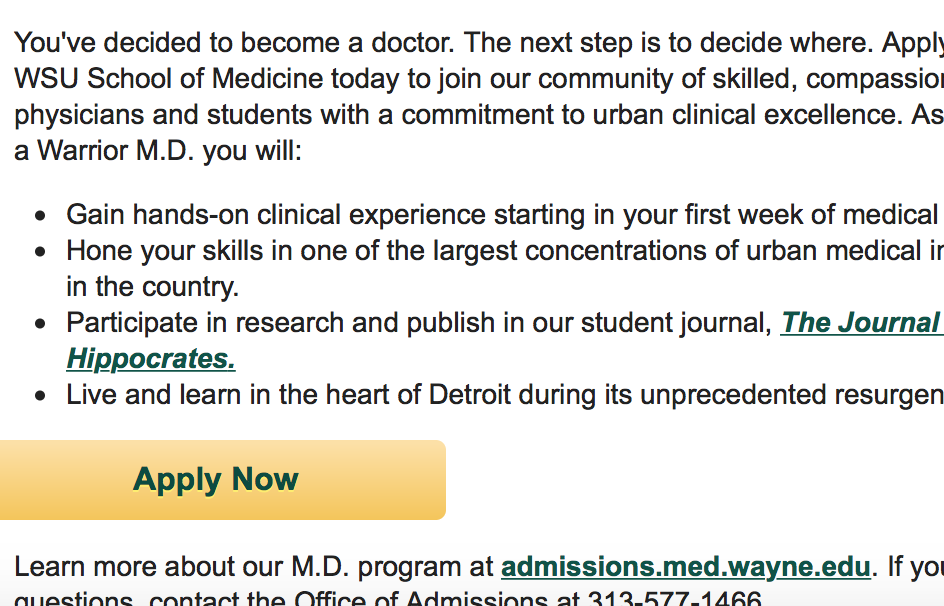The image size is (944, 606).
Task: Click the Apply Now button
Action: [223, 480]
